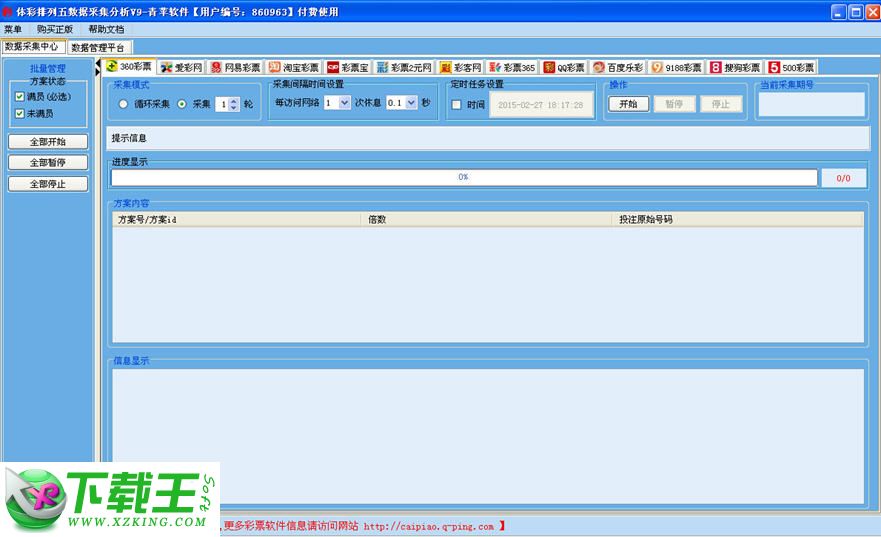Click the caipiao.q-ping.com website link

click(x=429, y=527)
